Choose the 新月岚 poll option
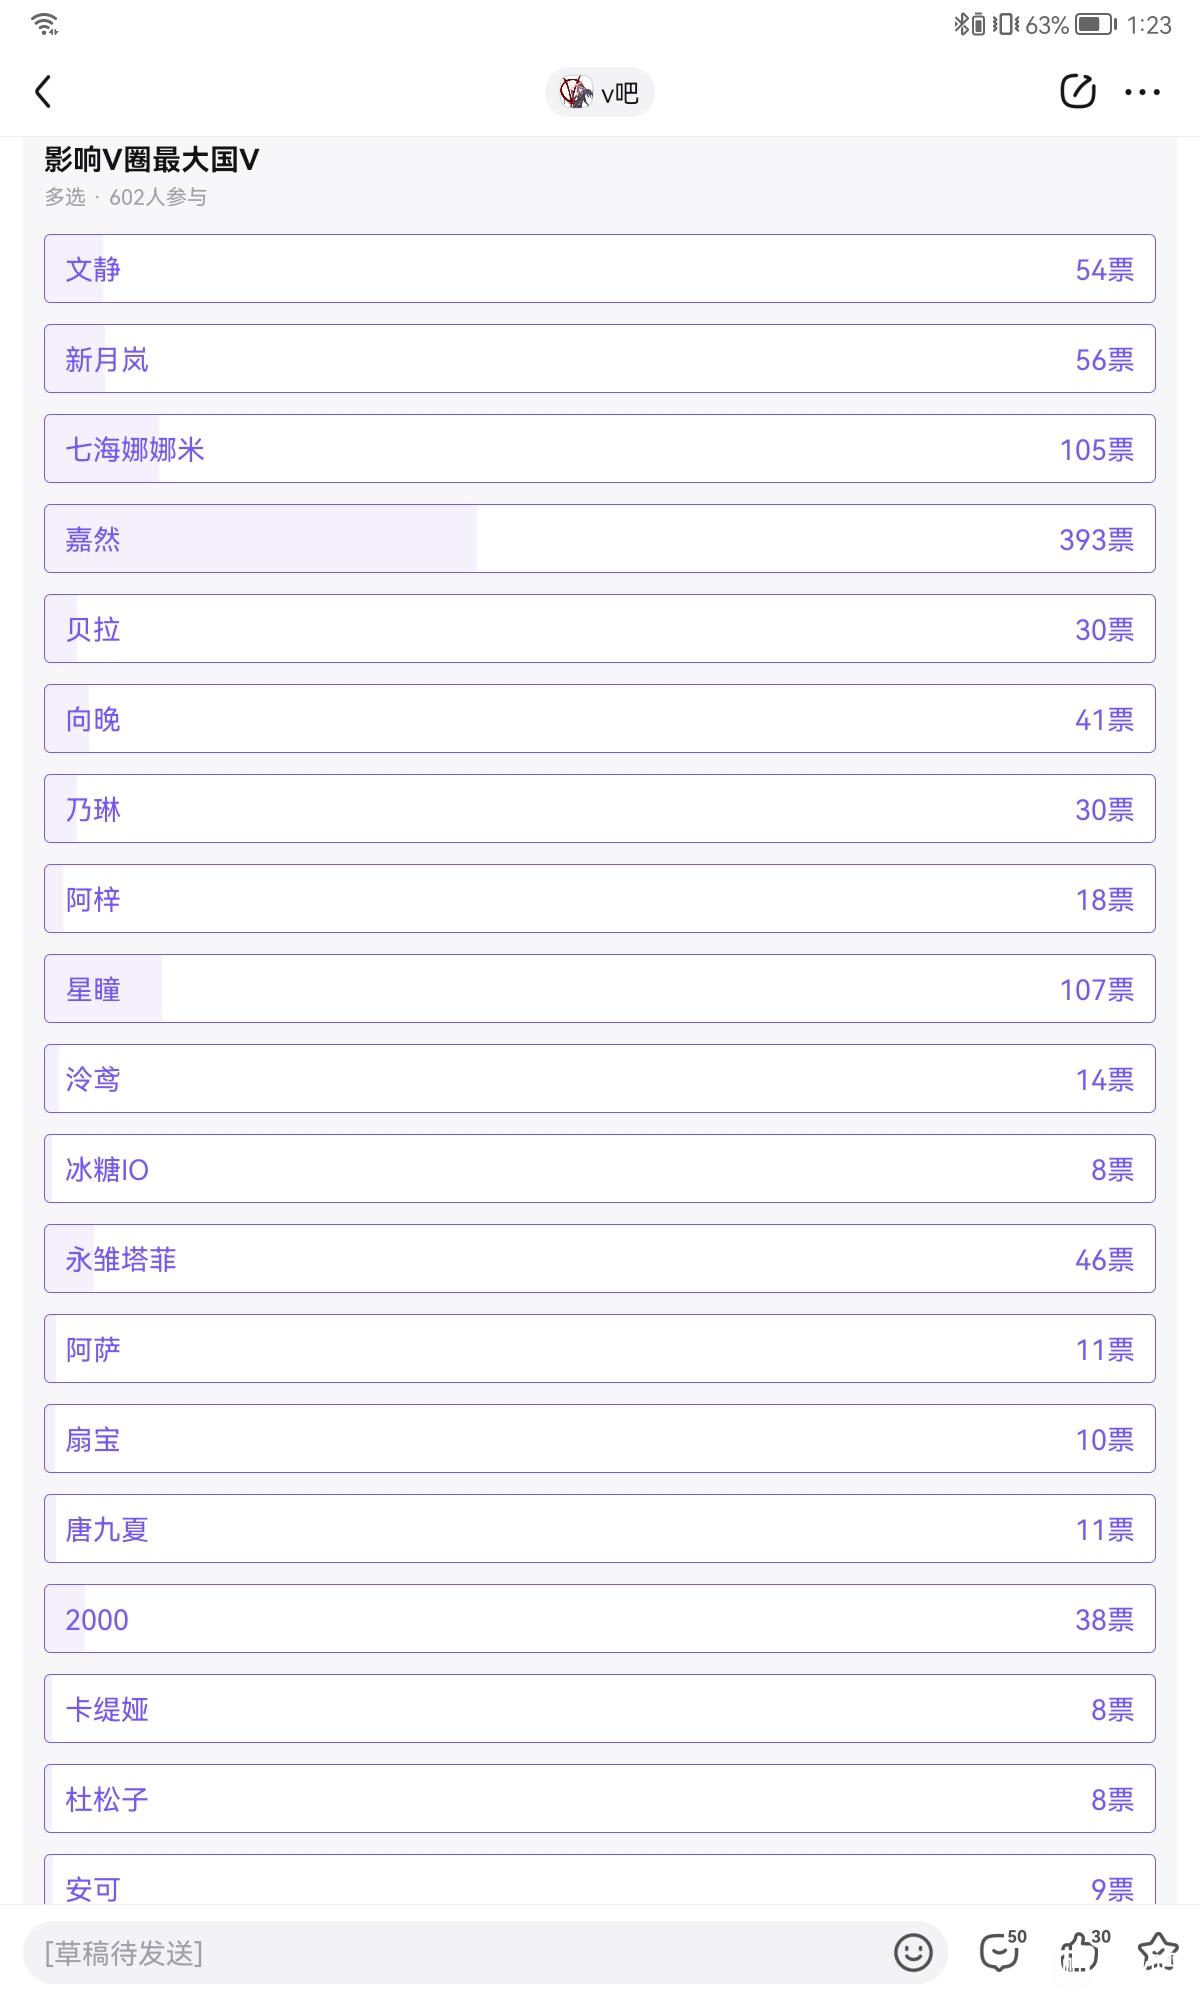This screenshot has height=2000, width=1200. 600,359
